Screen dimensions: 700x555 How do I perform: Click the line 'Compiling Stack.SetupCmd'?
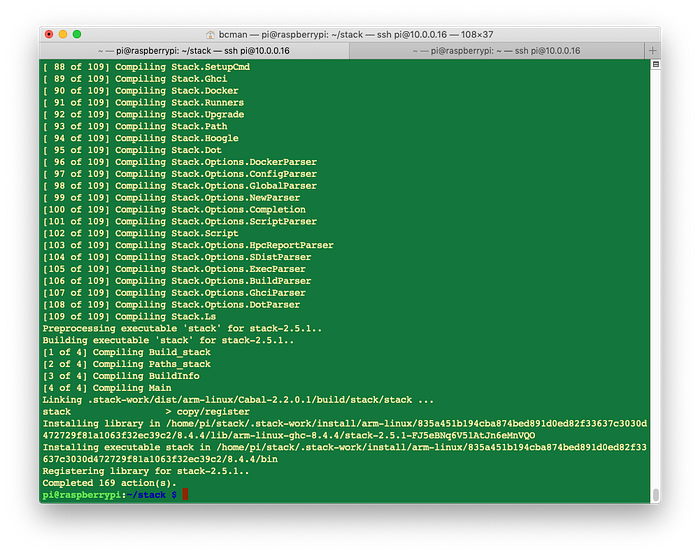tap(146, 67)
